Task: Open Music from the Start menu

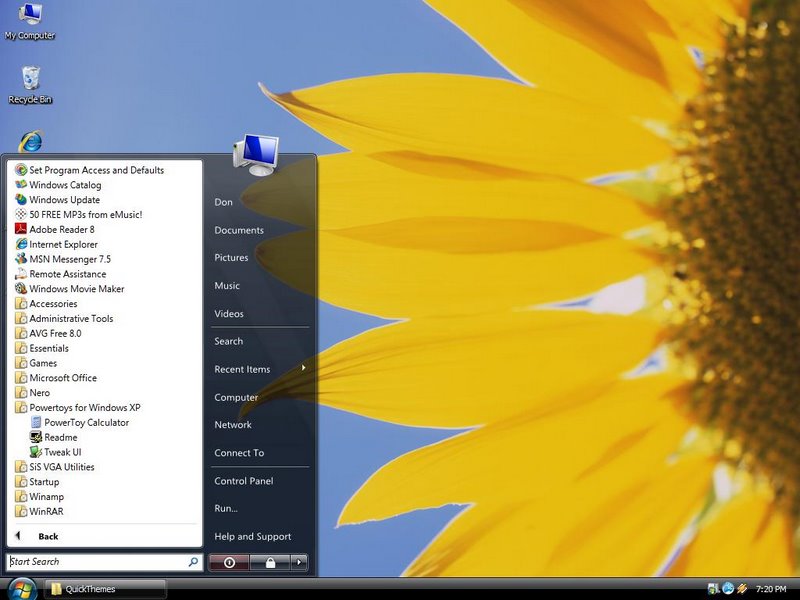Action: [x=227, y=286]
